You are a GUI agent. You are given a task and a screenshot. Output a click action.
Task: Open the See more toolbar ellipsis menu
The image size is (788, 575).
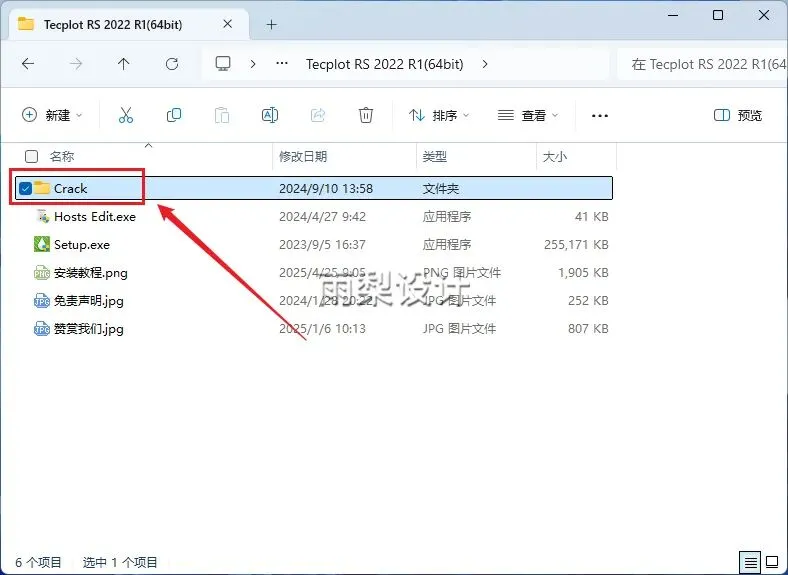[x=600, y=116]
